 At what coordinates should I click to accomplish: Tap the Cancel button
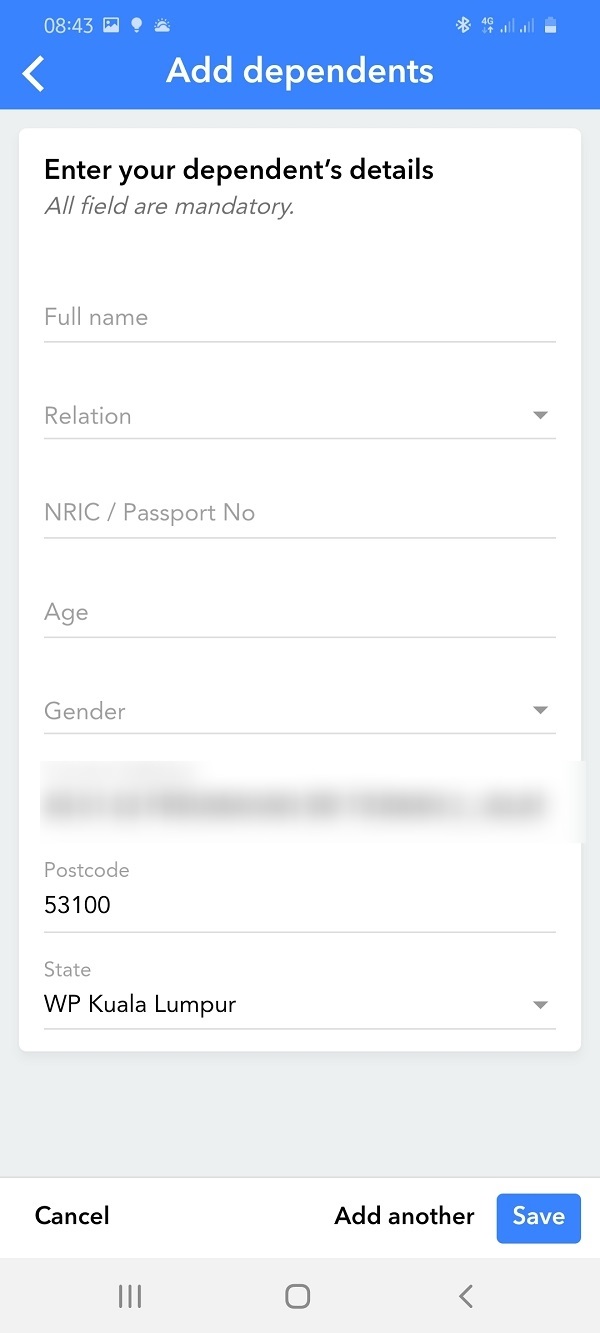click(72, 1216)
